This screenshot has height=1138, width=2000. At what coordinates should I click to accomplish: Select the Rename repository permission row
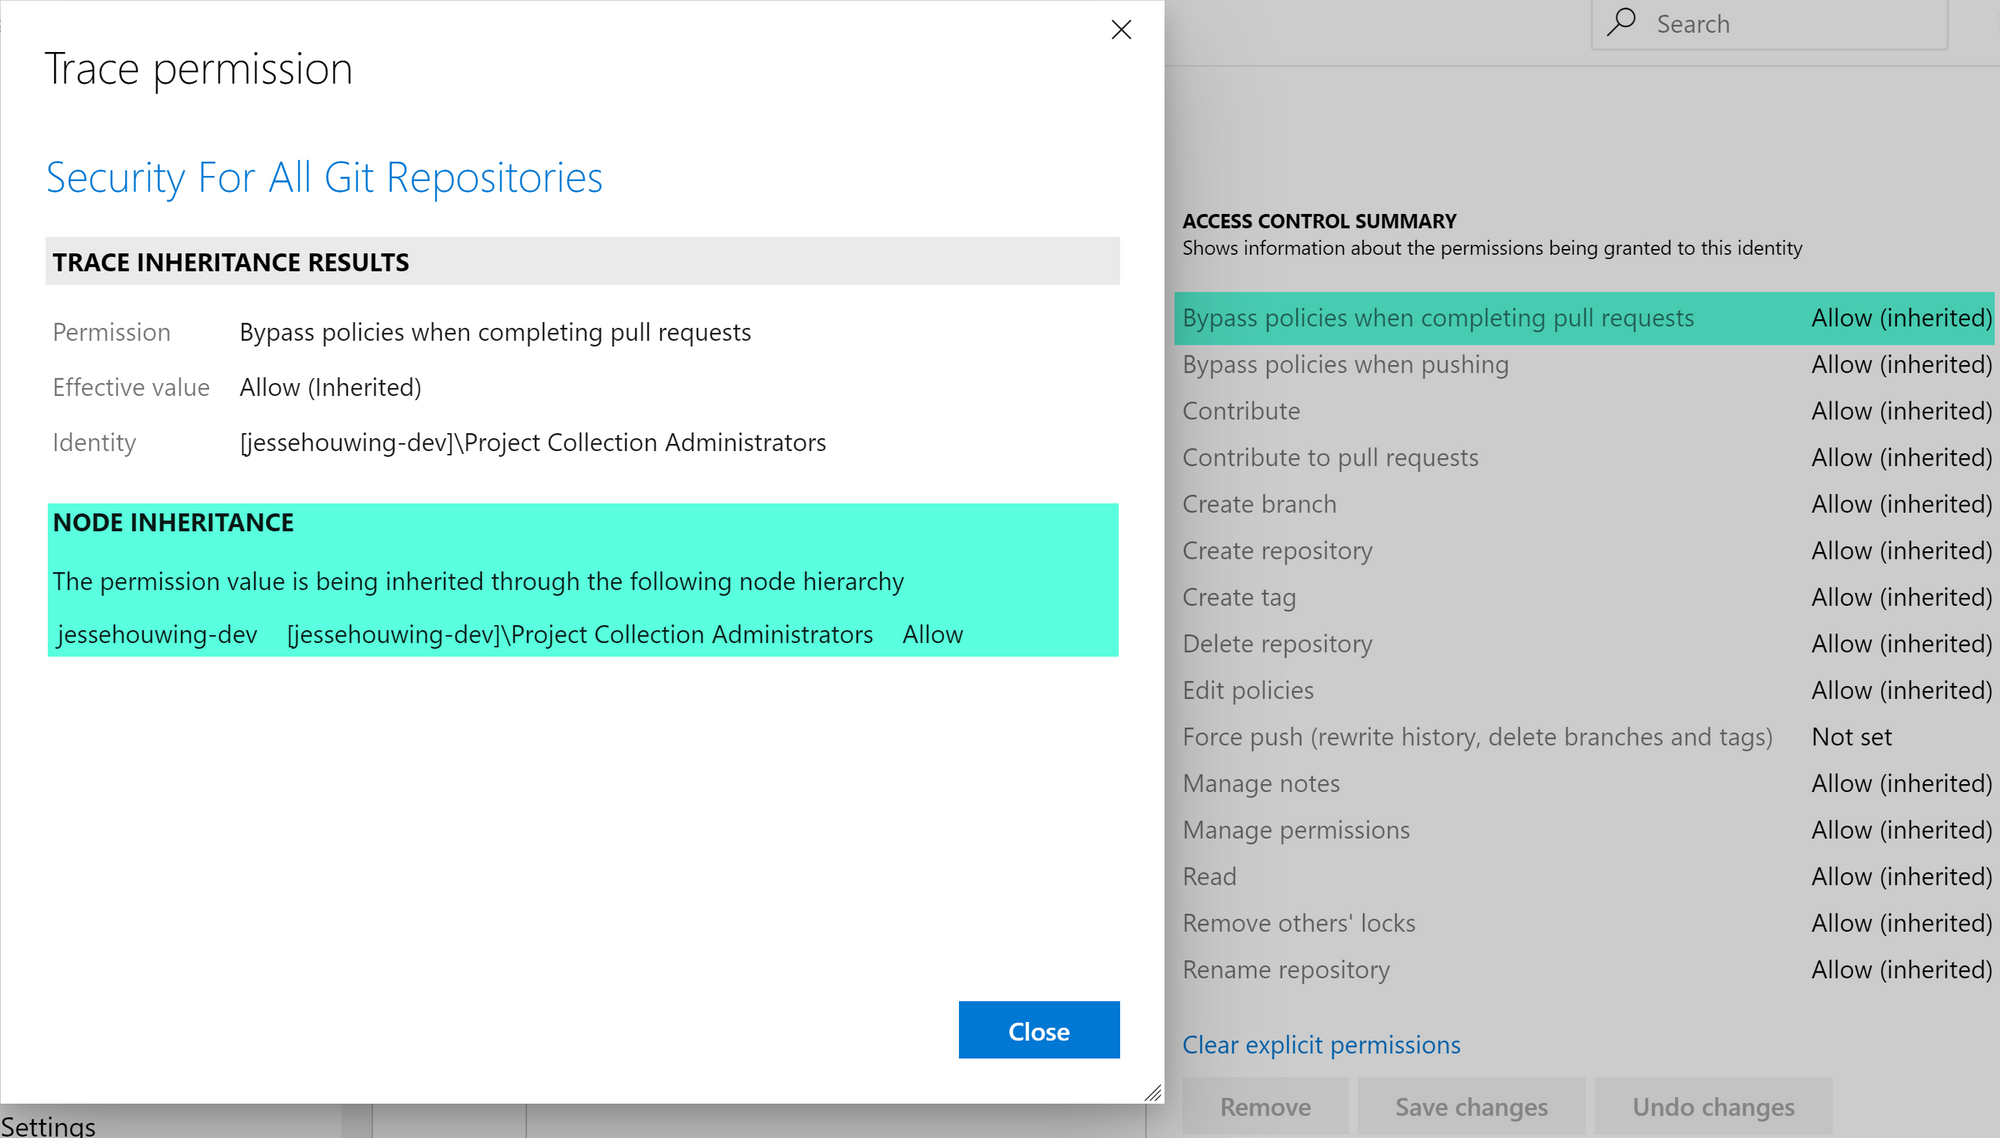point(1286,970)
